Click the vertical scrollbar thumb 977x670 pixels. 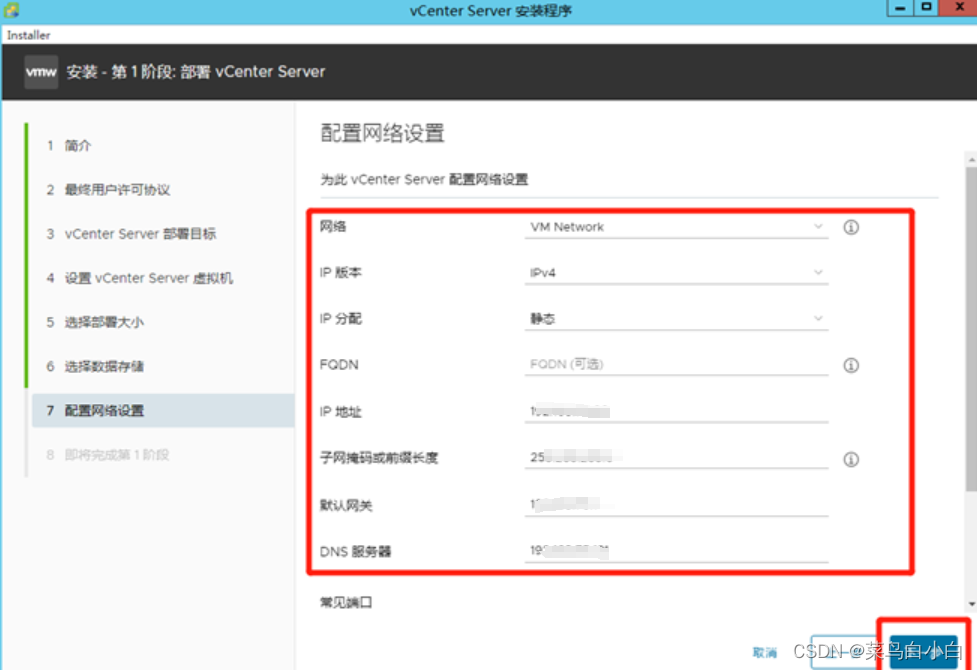coord(971,329)
